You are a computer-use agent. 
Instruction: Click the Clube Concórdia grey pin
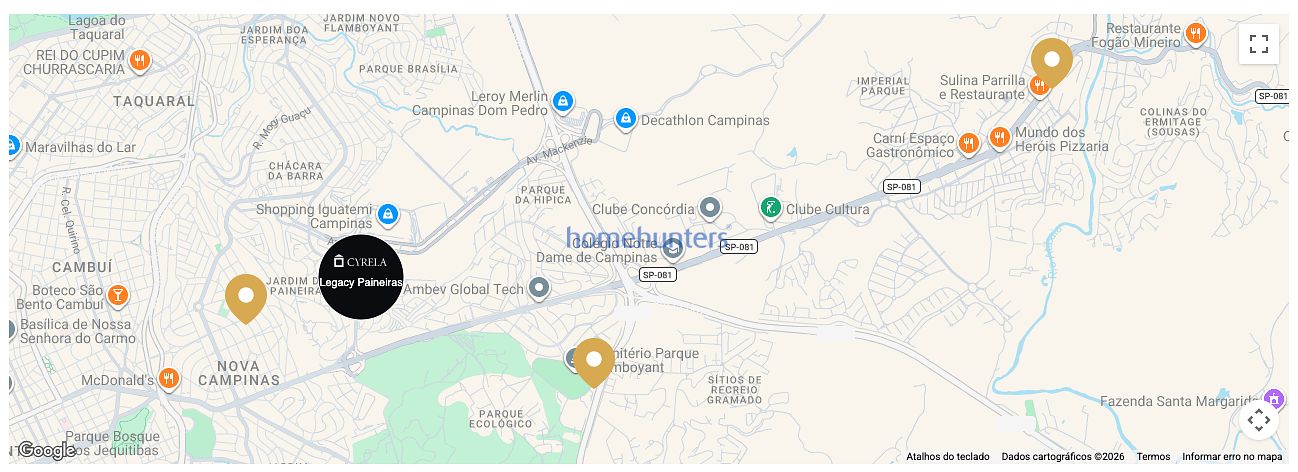(710, 208)
